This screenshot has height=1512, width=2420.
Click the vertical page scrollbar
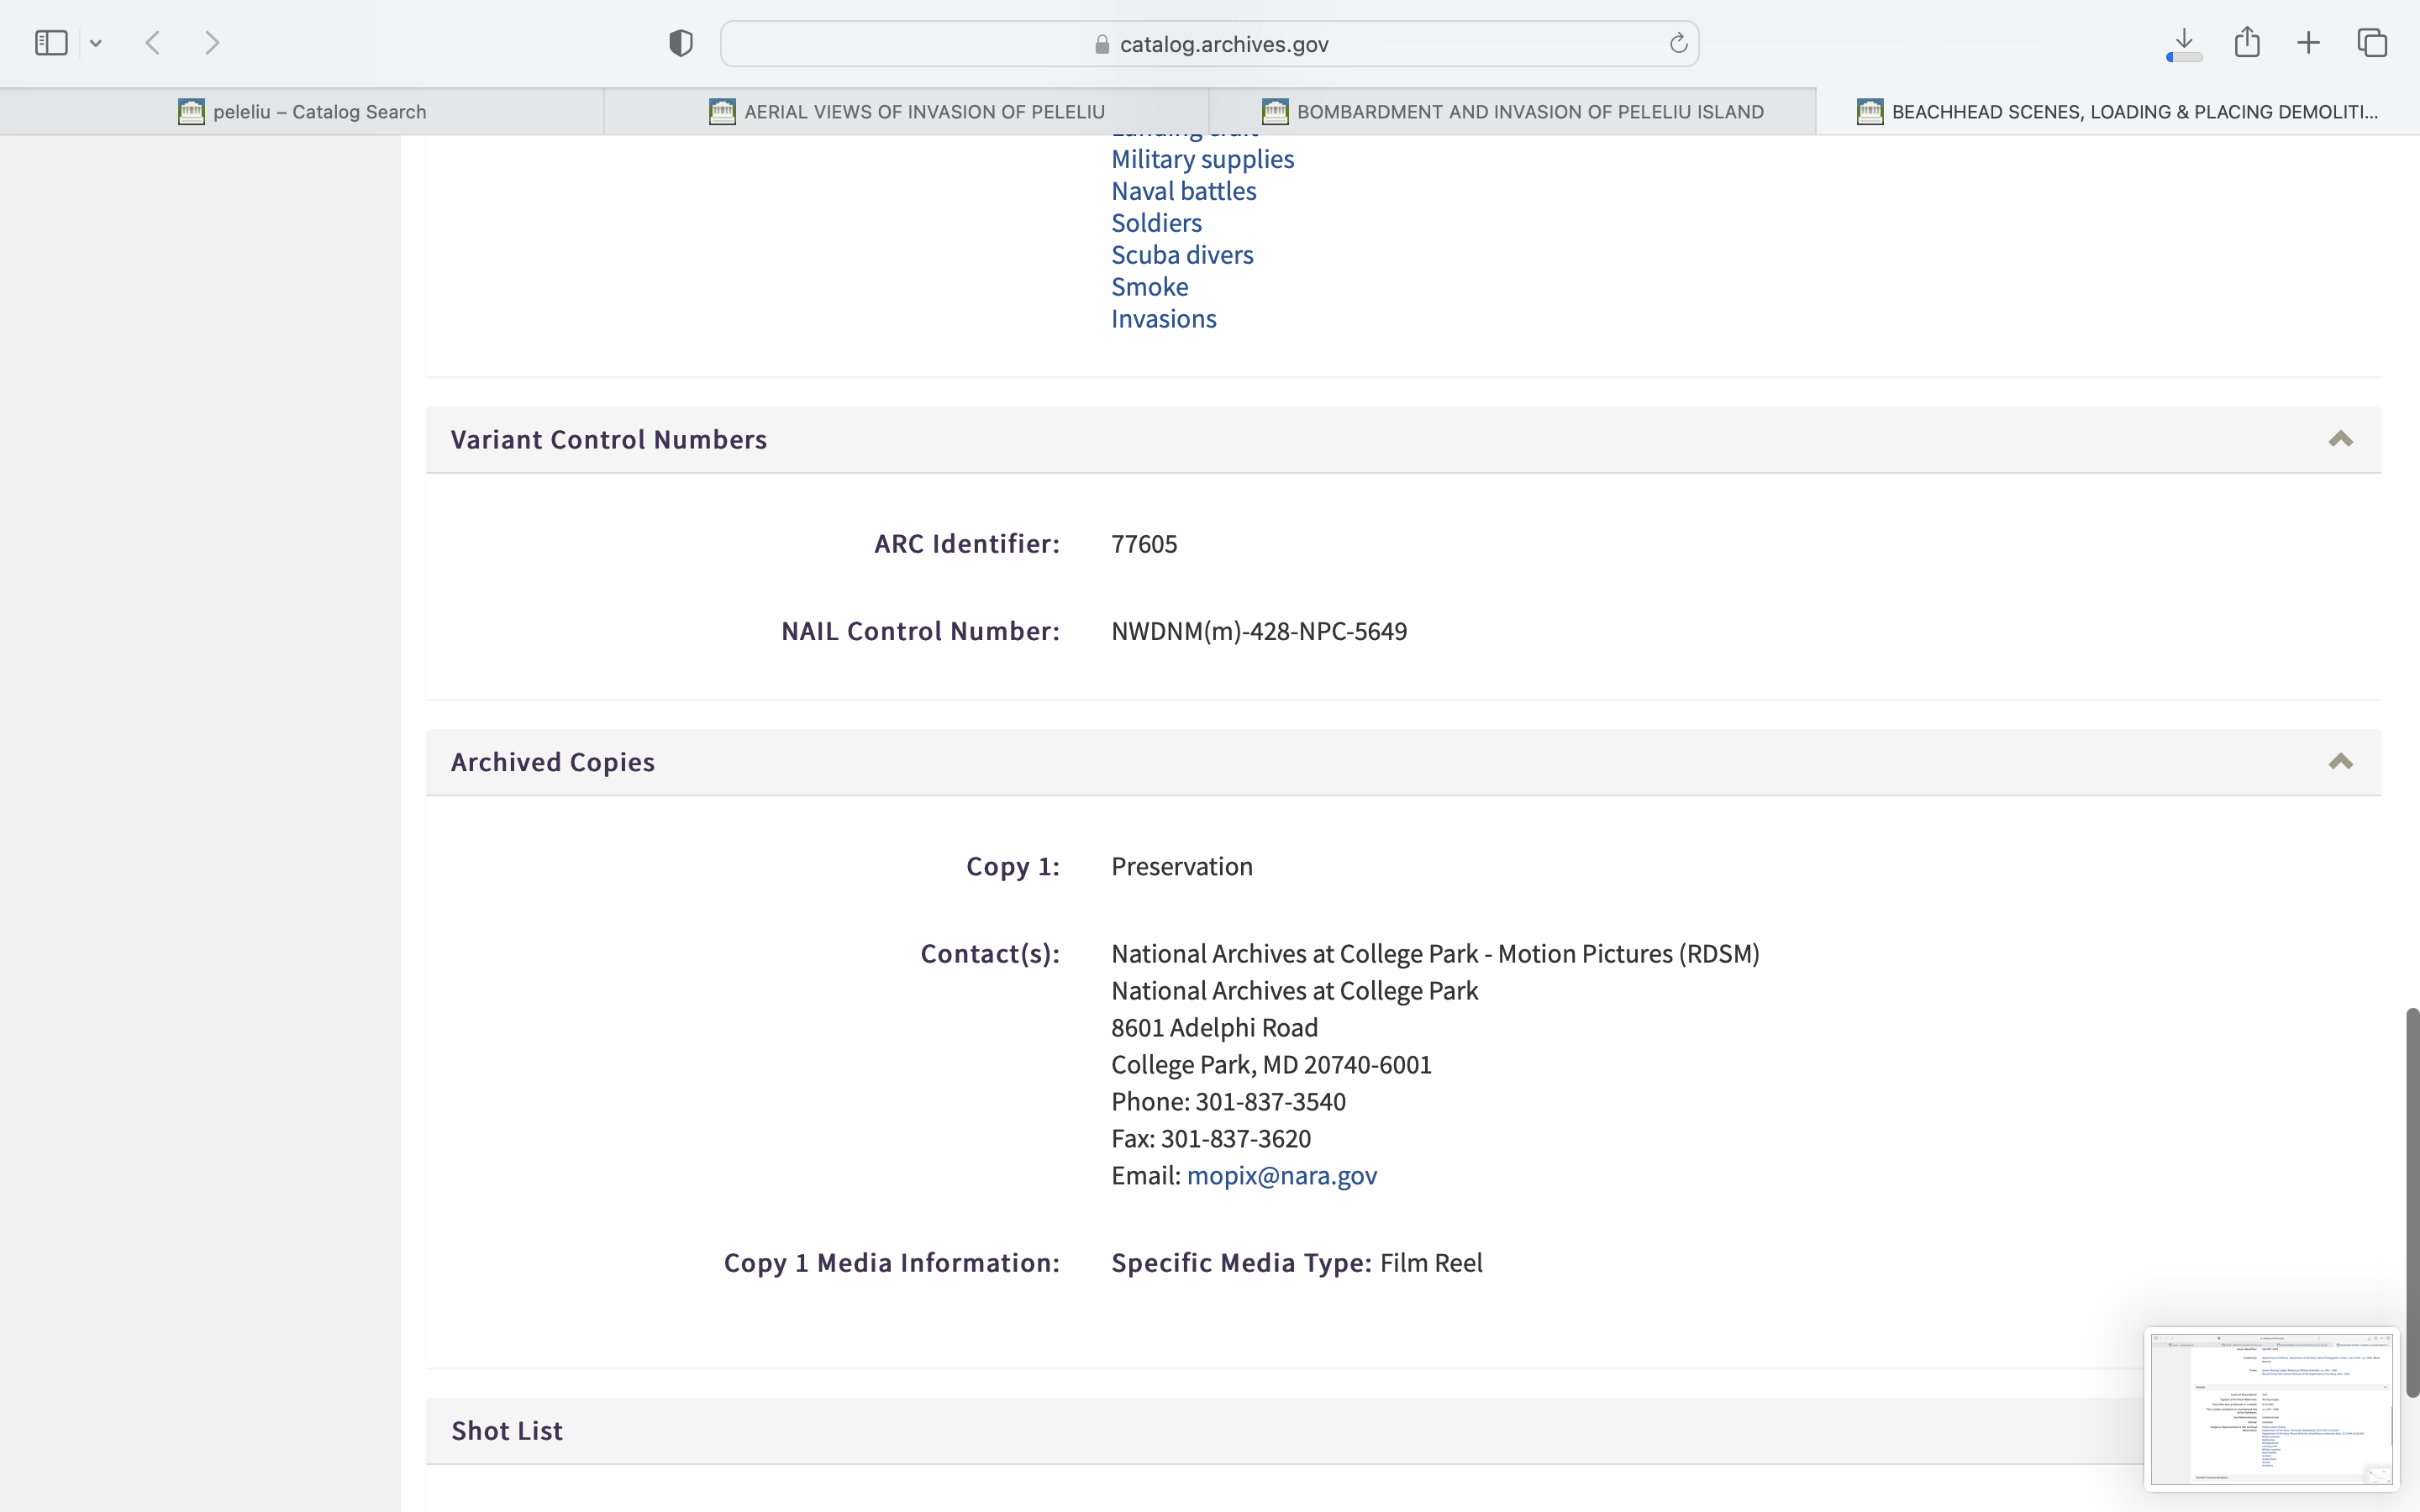[x=2412, y=1200]
